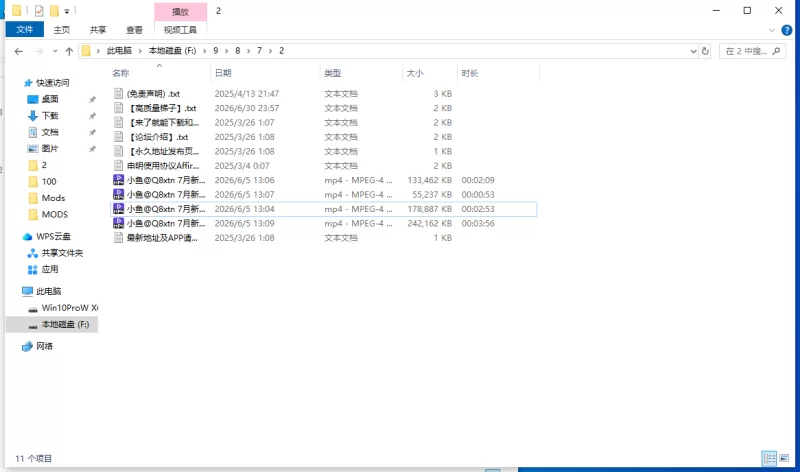
Task: Open the quick access toolbar customize dropdown
Action: (x=67, y=11)
